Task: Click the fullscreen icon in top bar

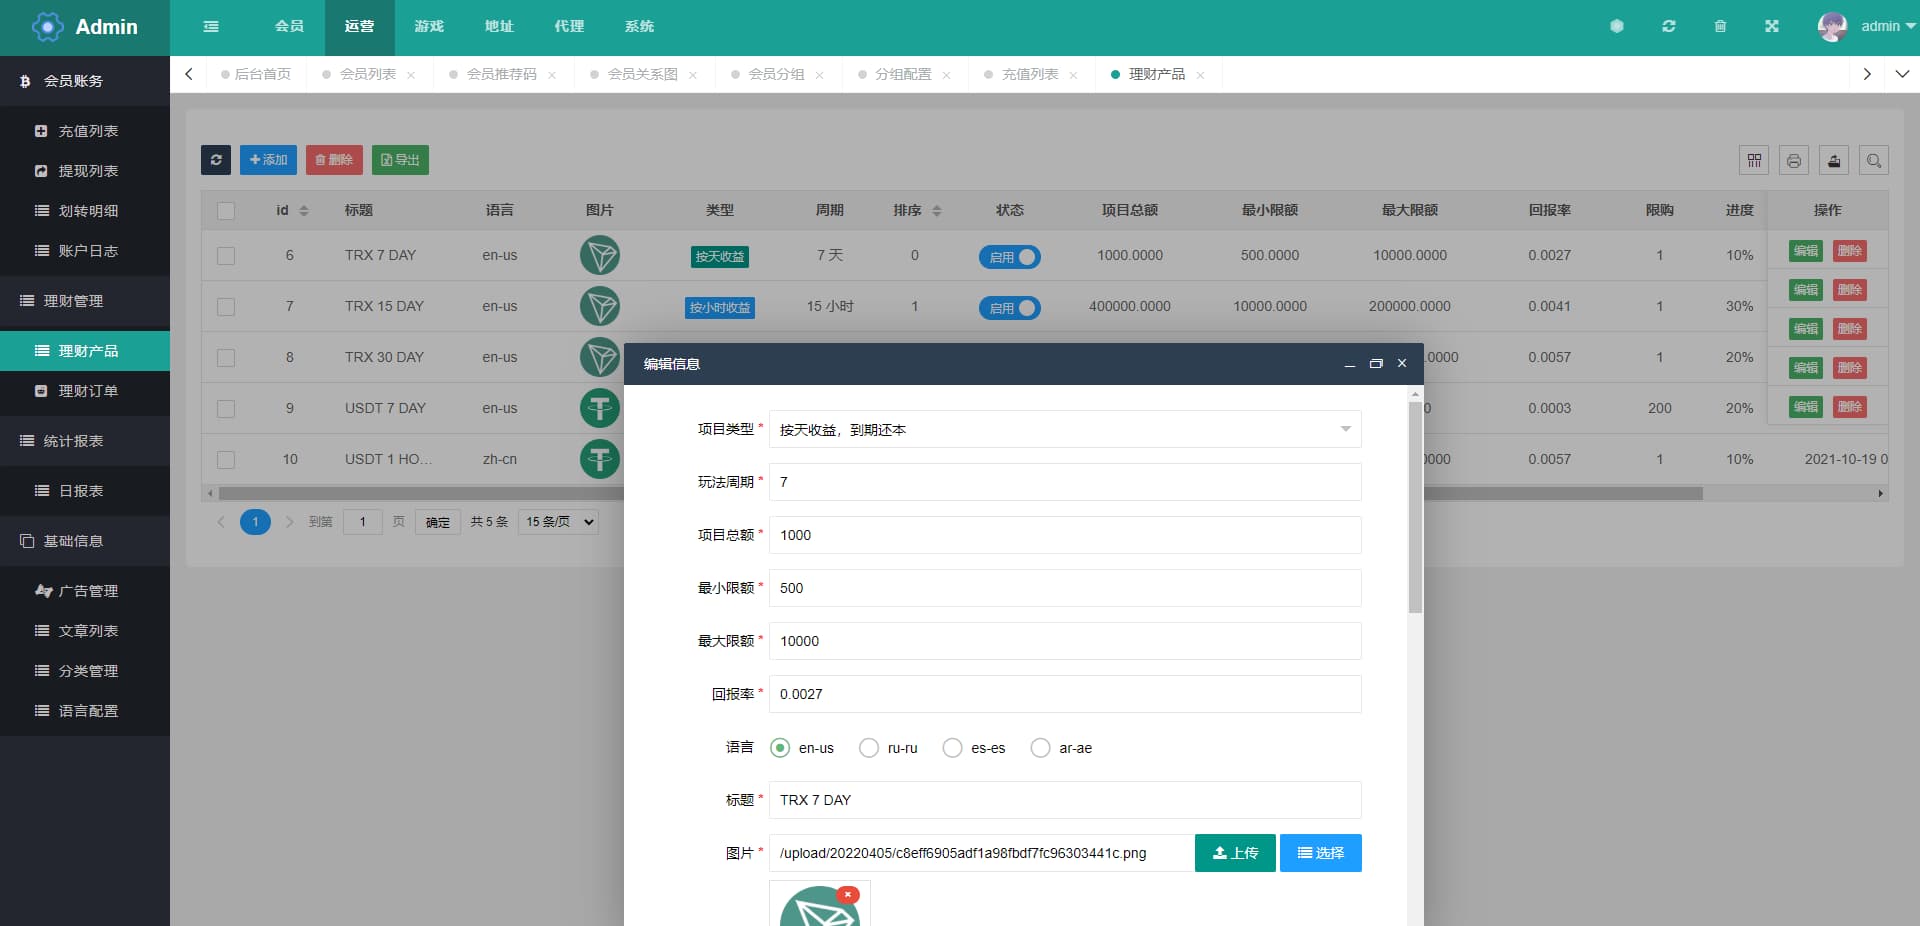Action: [1772, 27]
